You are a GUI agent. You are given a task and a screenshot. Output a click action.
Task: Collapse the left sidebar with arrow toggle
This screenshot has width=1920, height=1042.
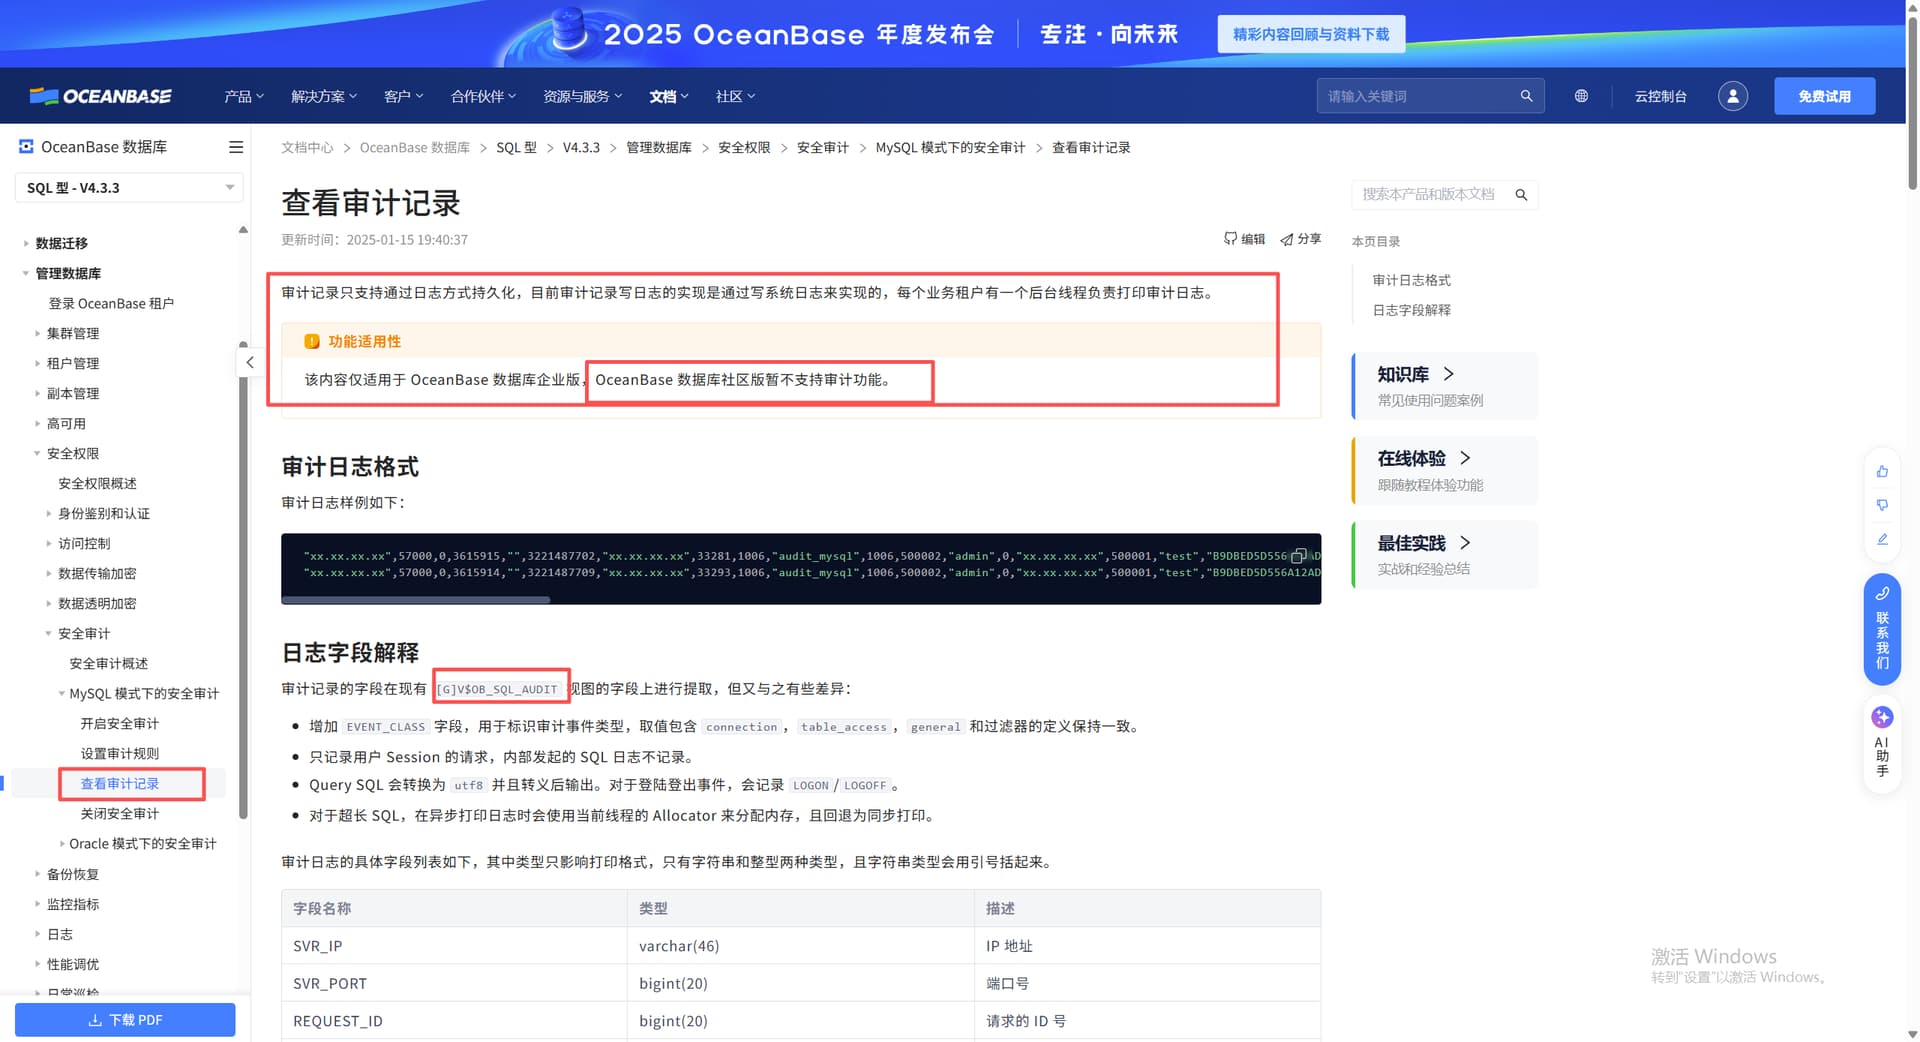tap(250, 362)
